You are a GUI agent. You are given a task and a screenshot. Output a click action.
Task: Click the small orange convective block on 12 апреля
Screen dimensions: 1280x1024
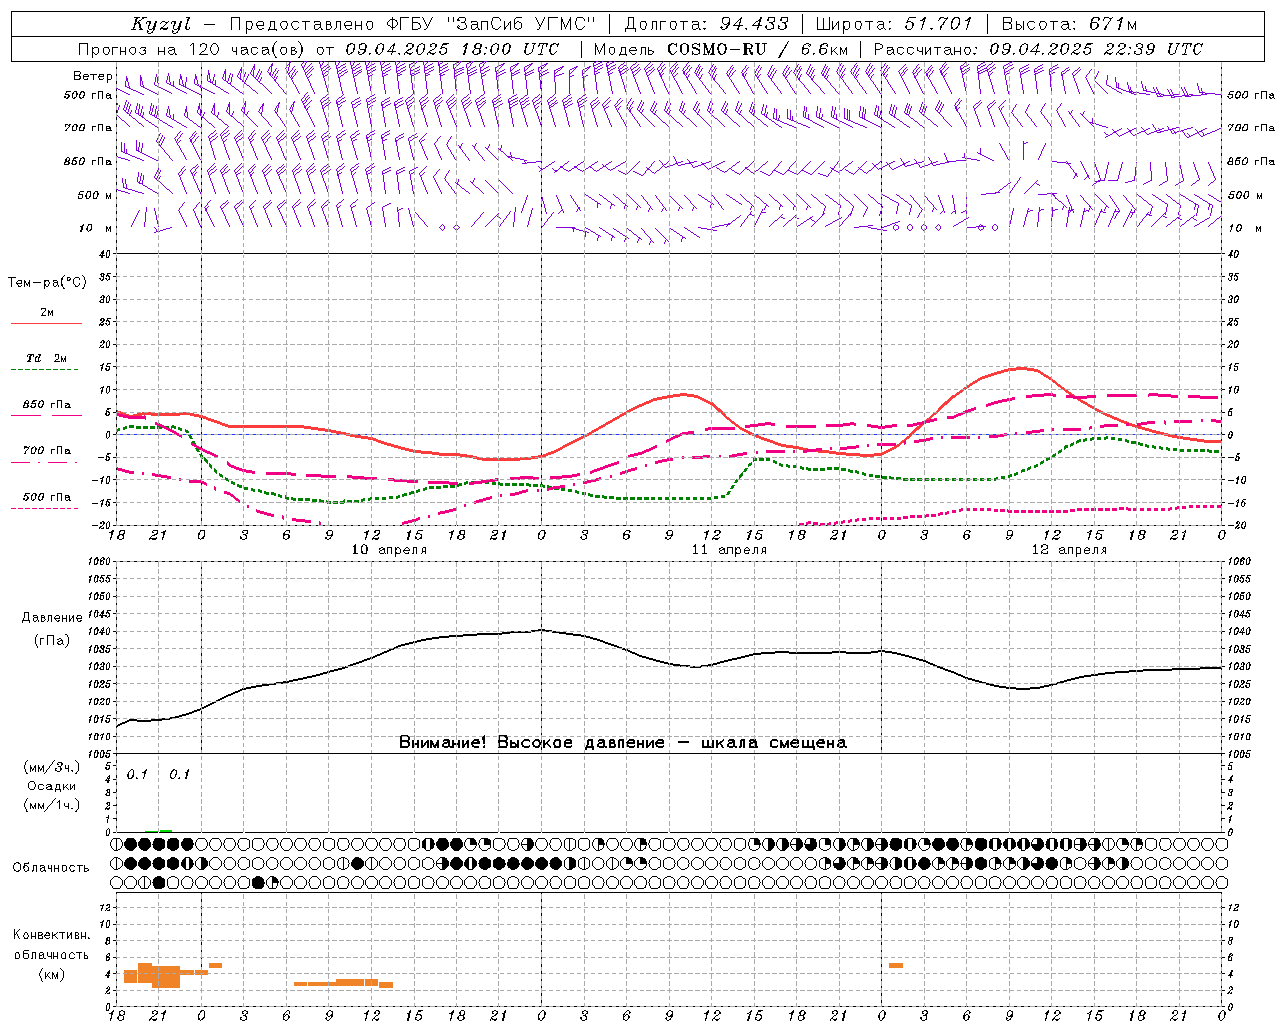(x=896, y=965)
